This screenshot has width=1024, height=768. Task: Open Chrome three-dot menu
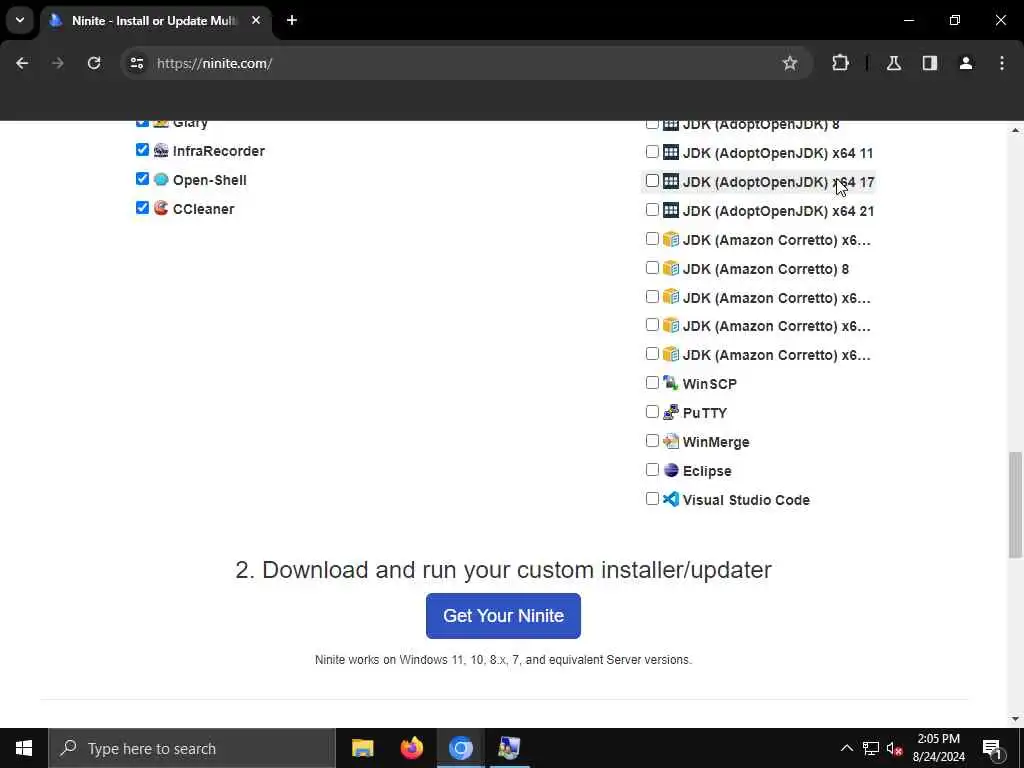click(1001, 63)
